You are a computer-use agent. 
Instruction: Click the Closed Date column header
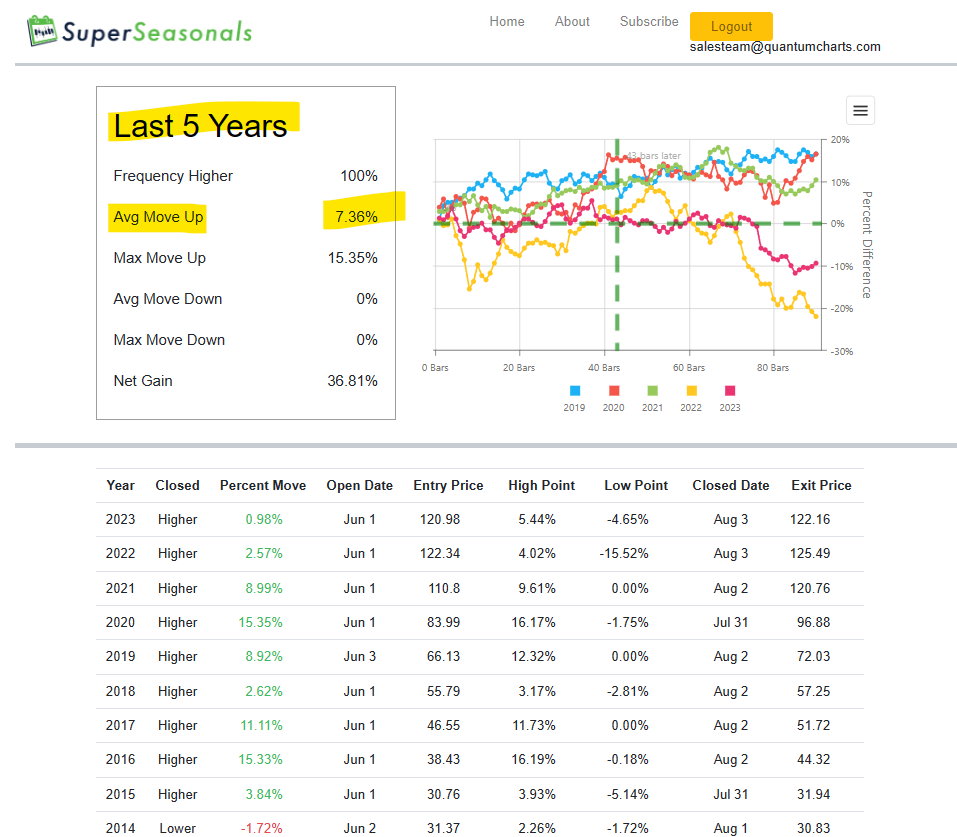coord(731,485)
